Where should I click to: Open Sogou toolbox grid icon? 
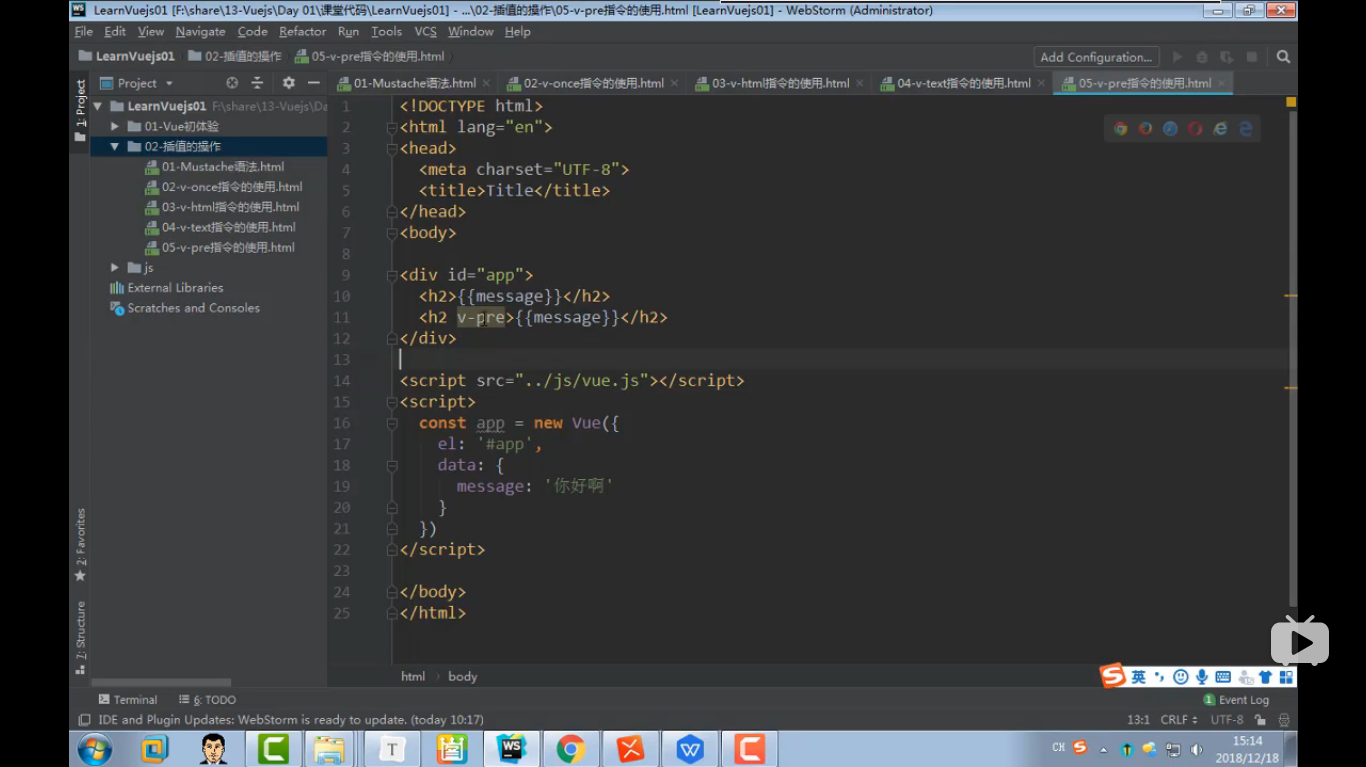tap(1286, 677)
